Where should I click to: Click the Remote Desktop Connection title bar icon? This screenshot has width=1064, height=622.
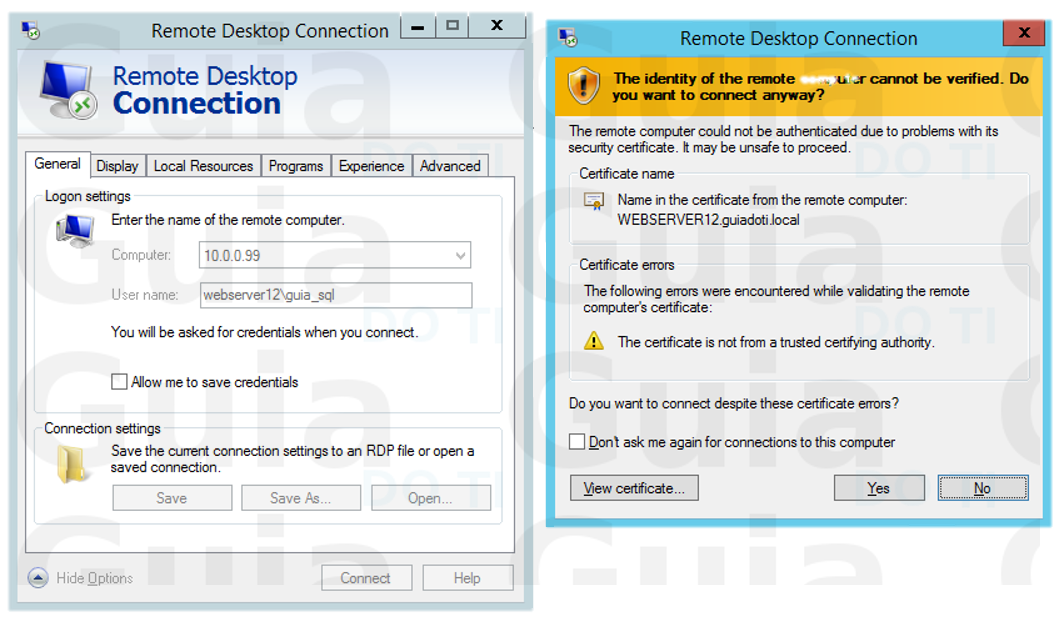[x=31, y=30]
